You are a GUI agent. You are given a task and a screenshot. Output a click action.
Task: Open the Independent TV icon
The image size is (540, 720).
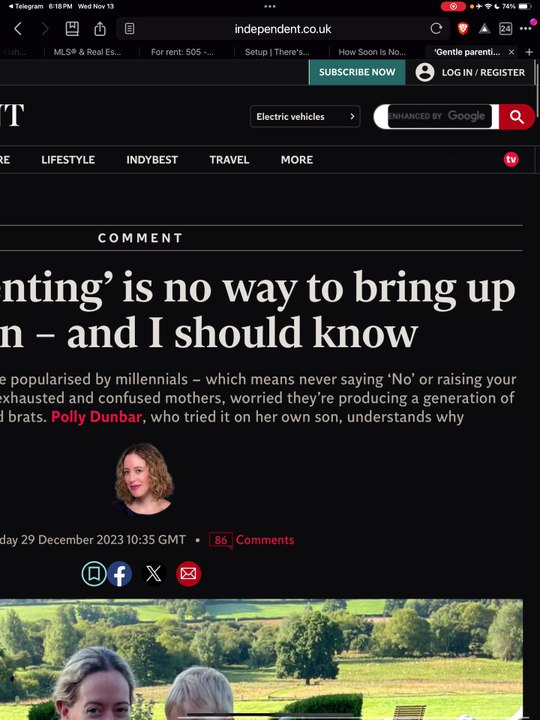tap(511, 159)
